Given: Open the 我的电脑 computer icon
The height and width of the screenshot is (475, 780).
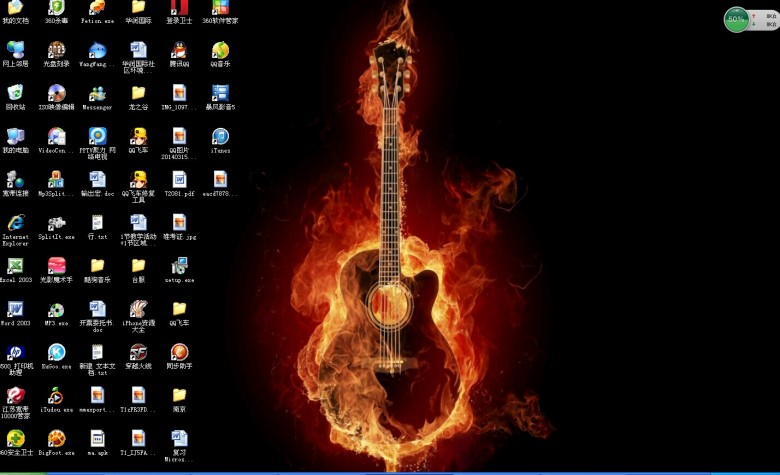Looking at the screenshot, I should [15, 136].
